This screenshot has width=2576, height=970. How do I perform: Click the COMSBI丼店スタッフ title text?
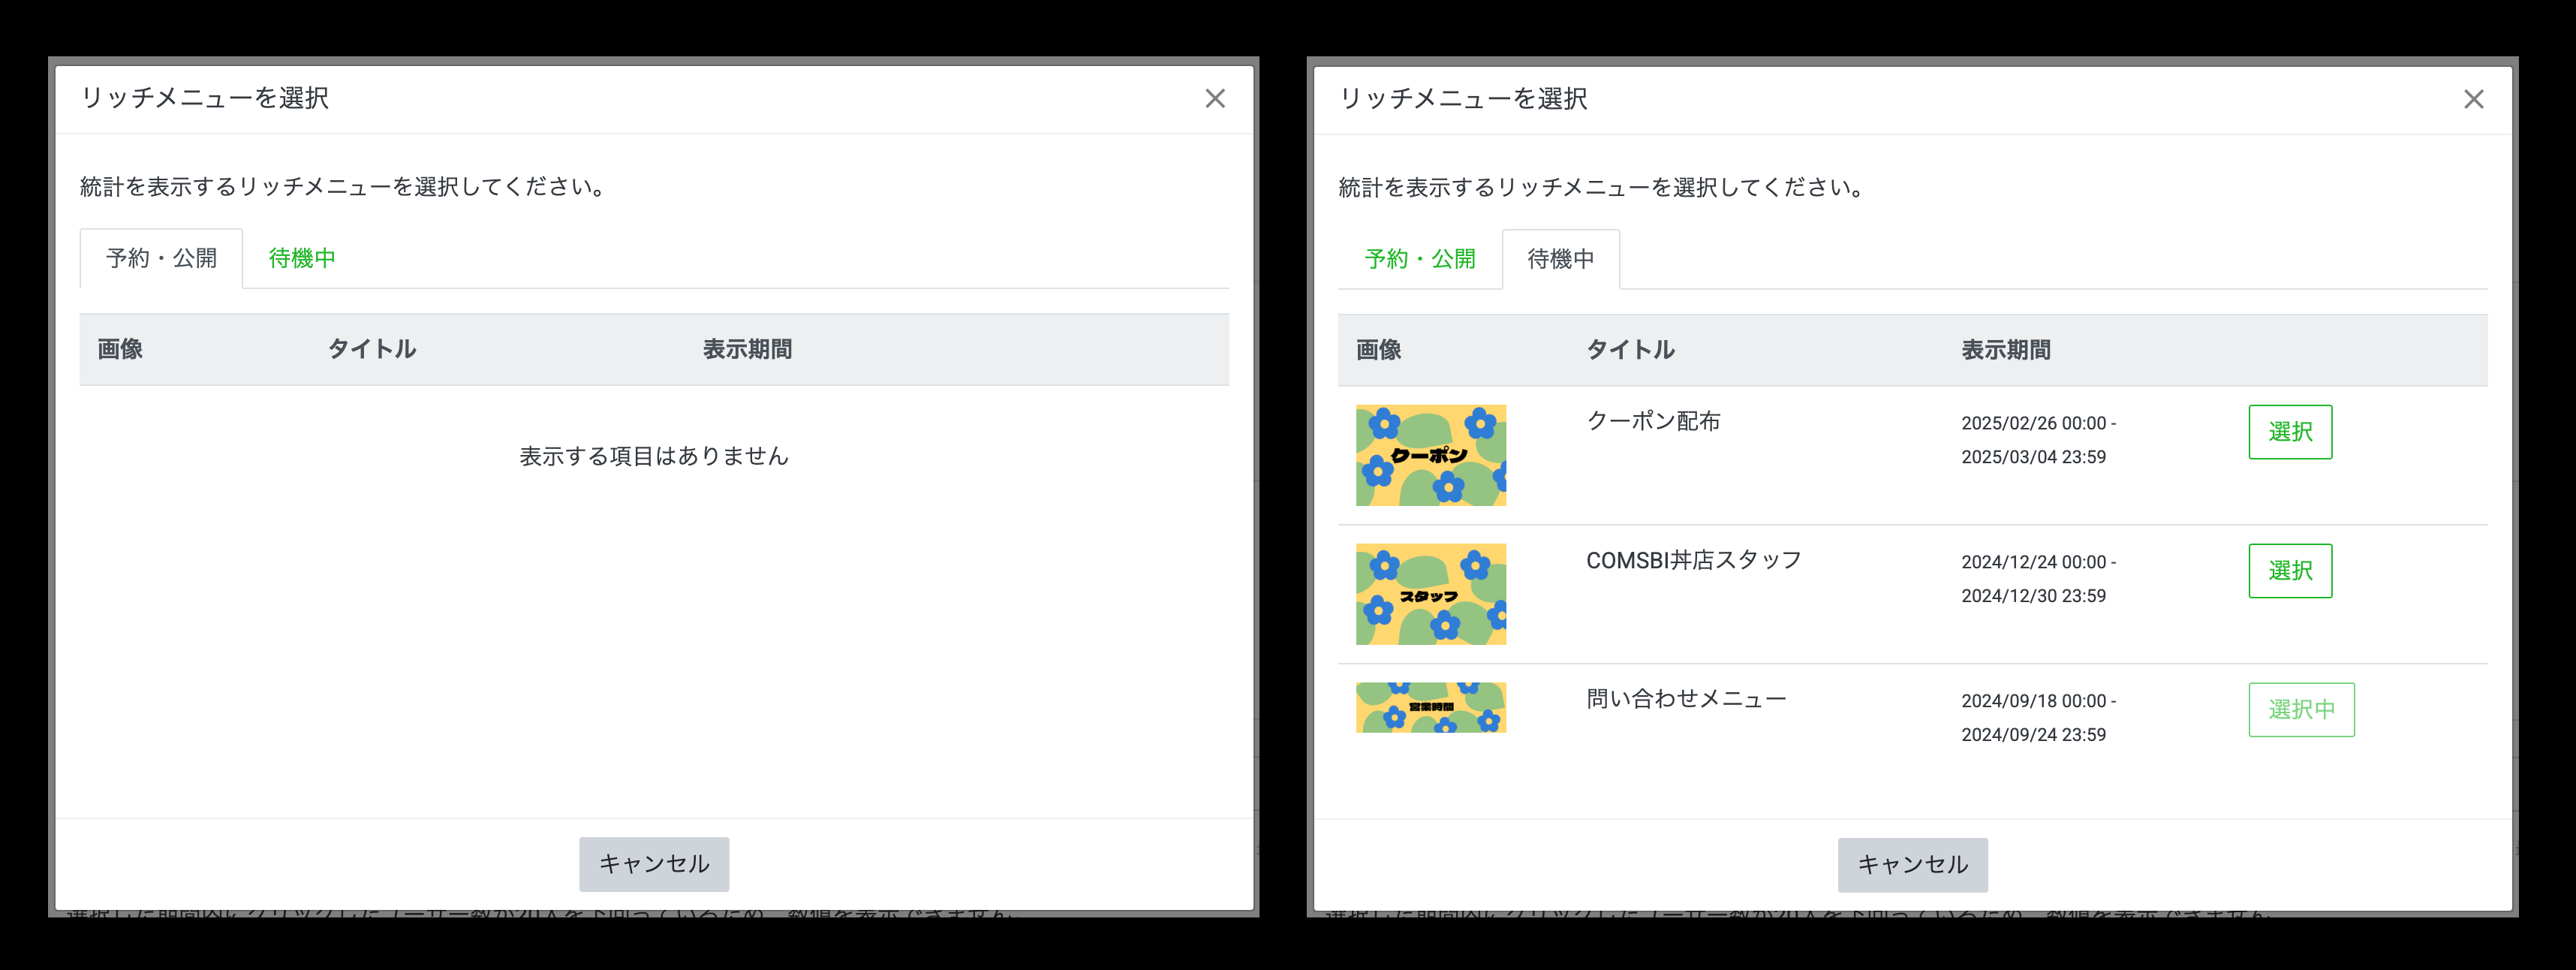point(1693,560)
